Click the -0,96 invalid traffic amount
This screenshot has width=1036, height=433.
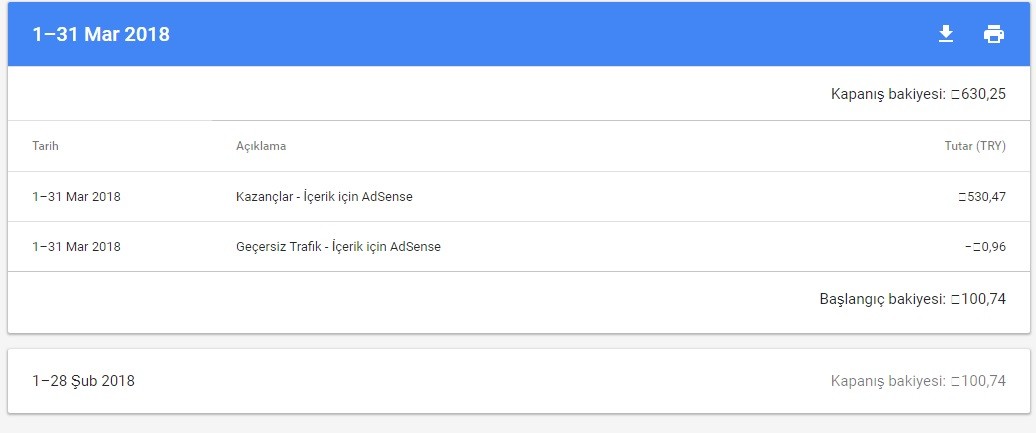pos(985,247)
